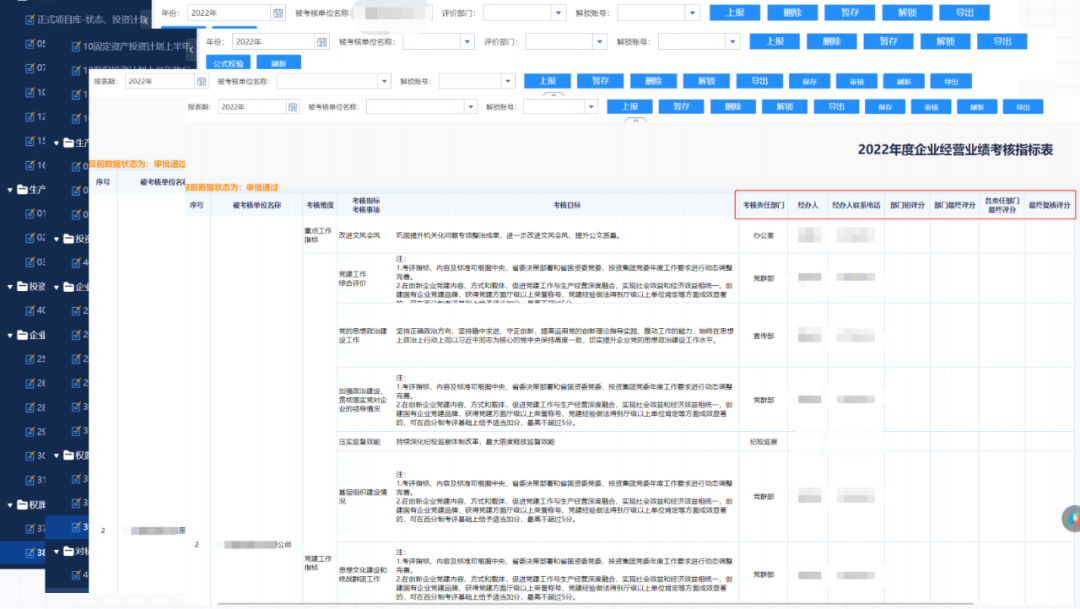Click the 审核 button in bottom toolbar row
The width and height of the screenshot is (1080, 609).
click(x=931, y=107)
